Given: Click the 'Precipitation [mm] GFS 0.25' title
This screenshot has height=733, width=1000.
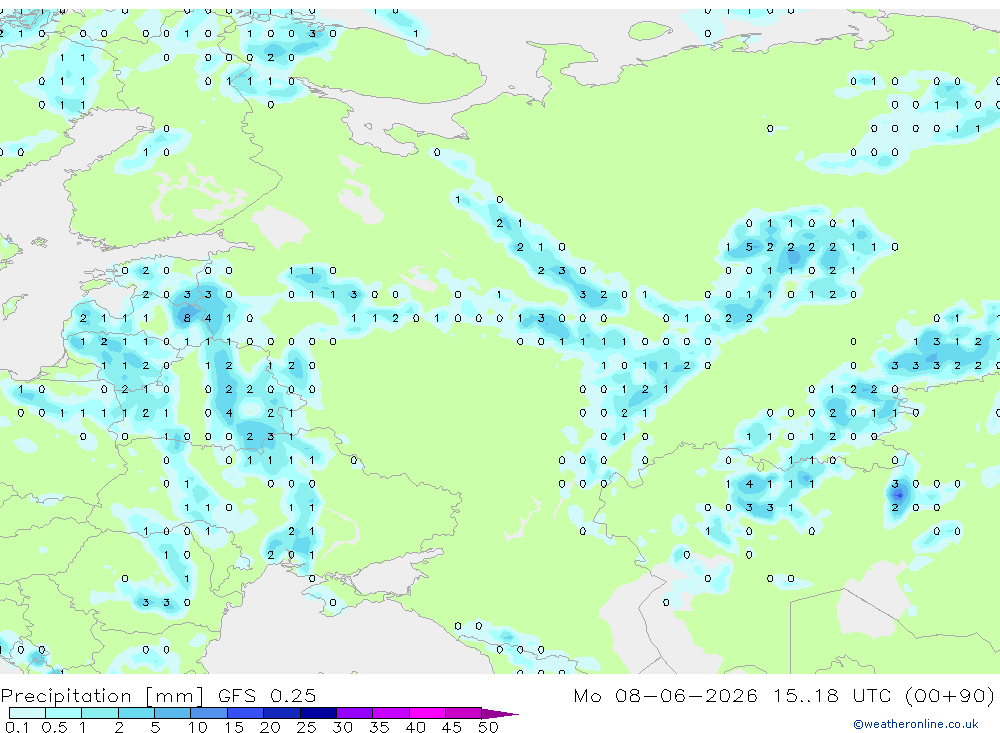Looking at the screenshot, I should pos(158,695).
